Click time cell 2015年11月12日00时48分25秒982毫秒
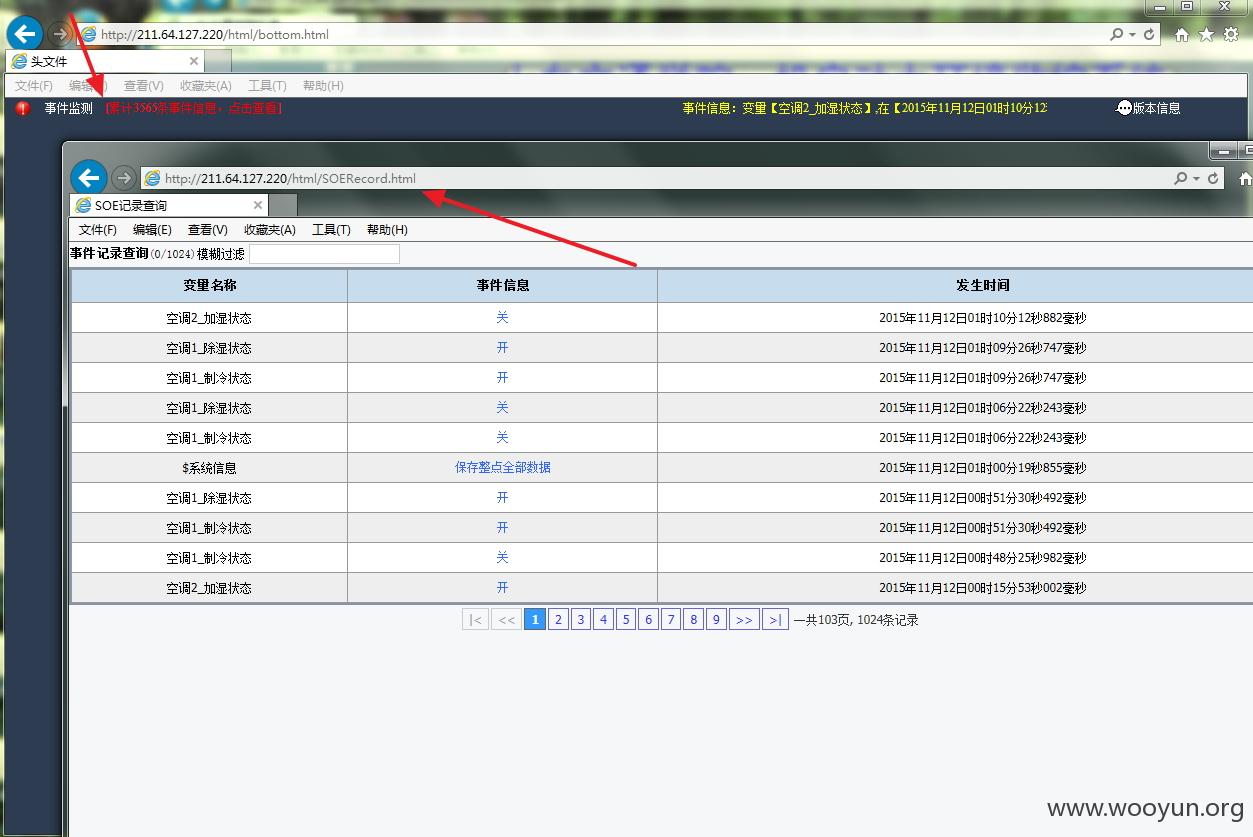The image size is (1253, 837). pyautogui.click(x=983, y=558)
